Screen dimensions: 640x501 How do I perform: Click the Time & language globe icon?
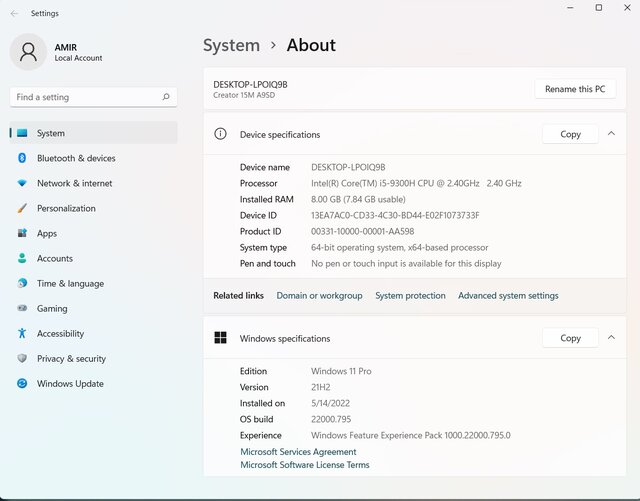point(22,283)
